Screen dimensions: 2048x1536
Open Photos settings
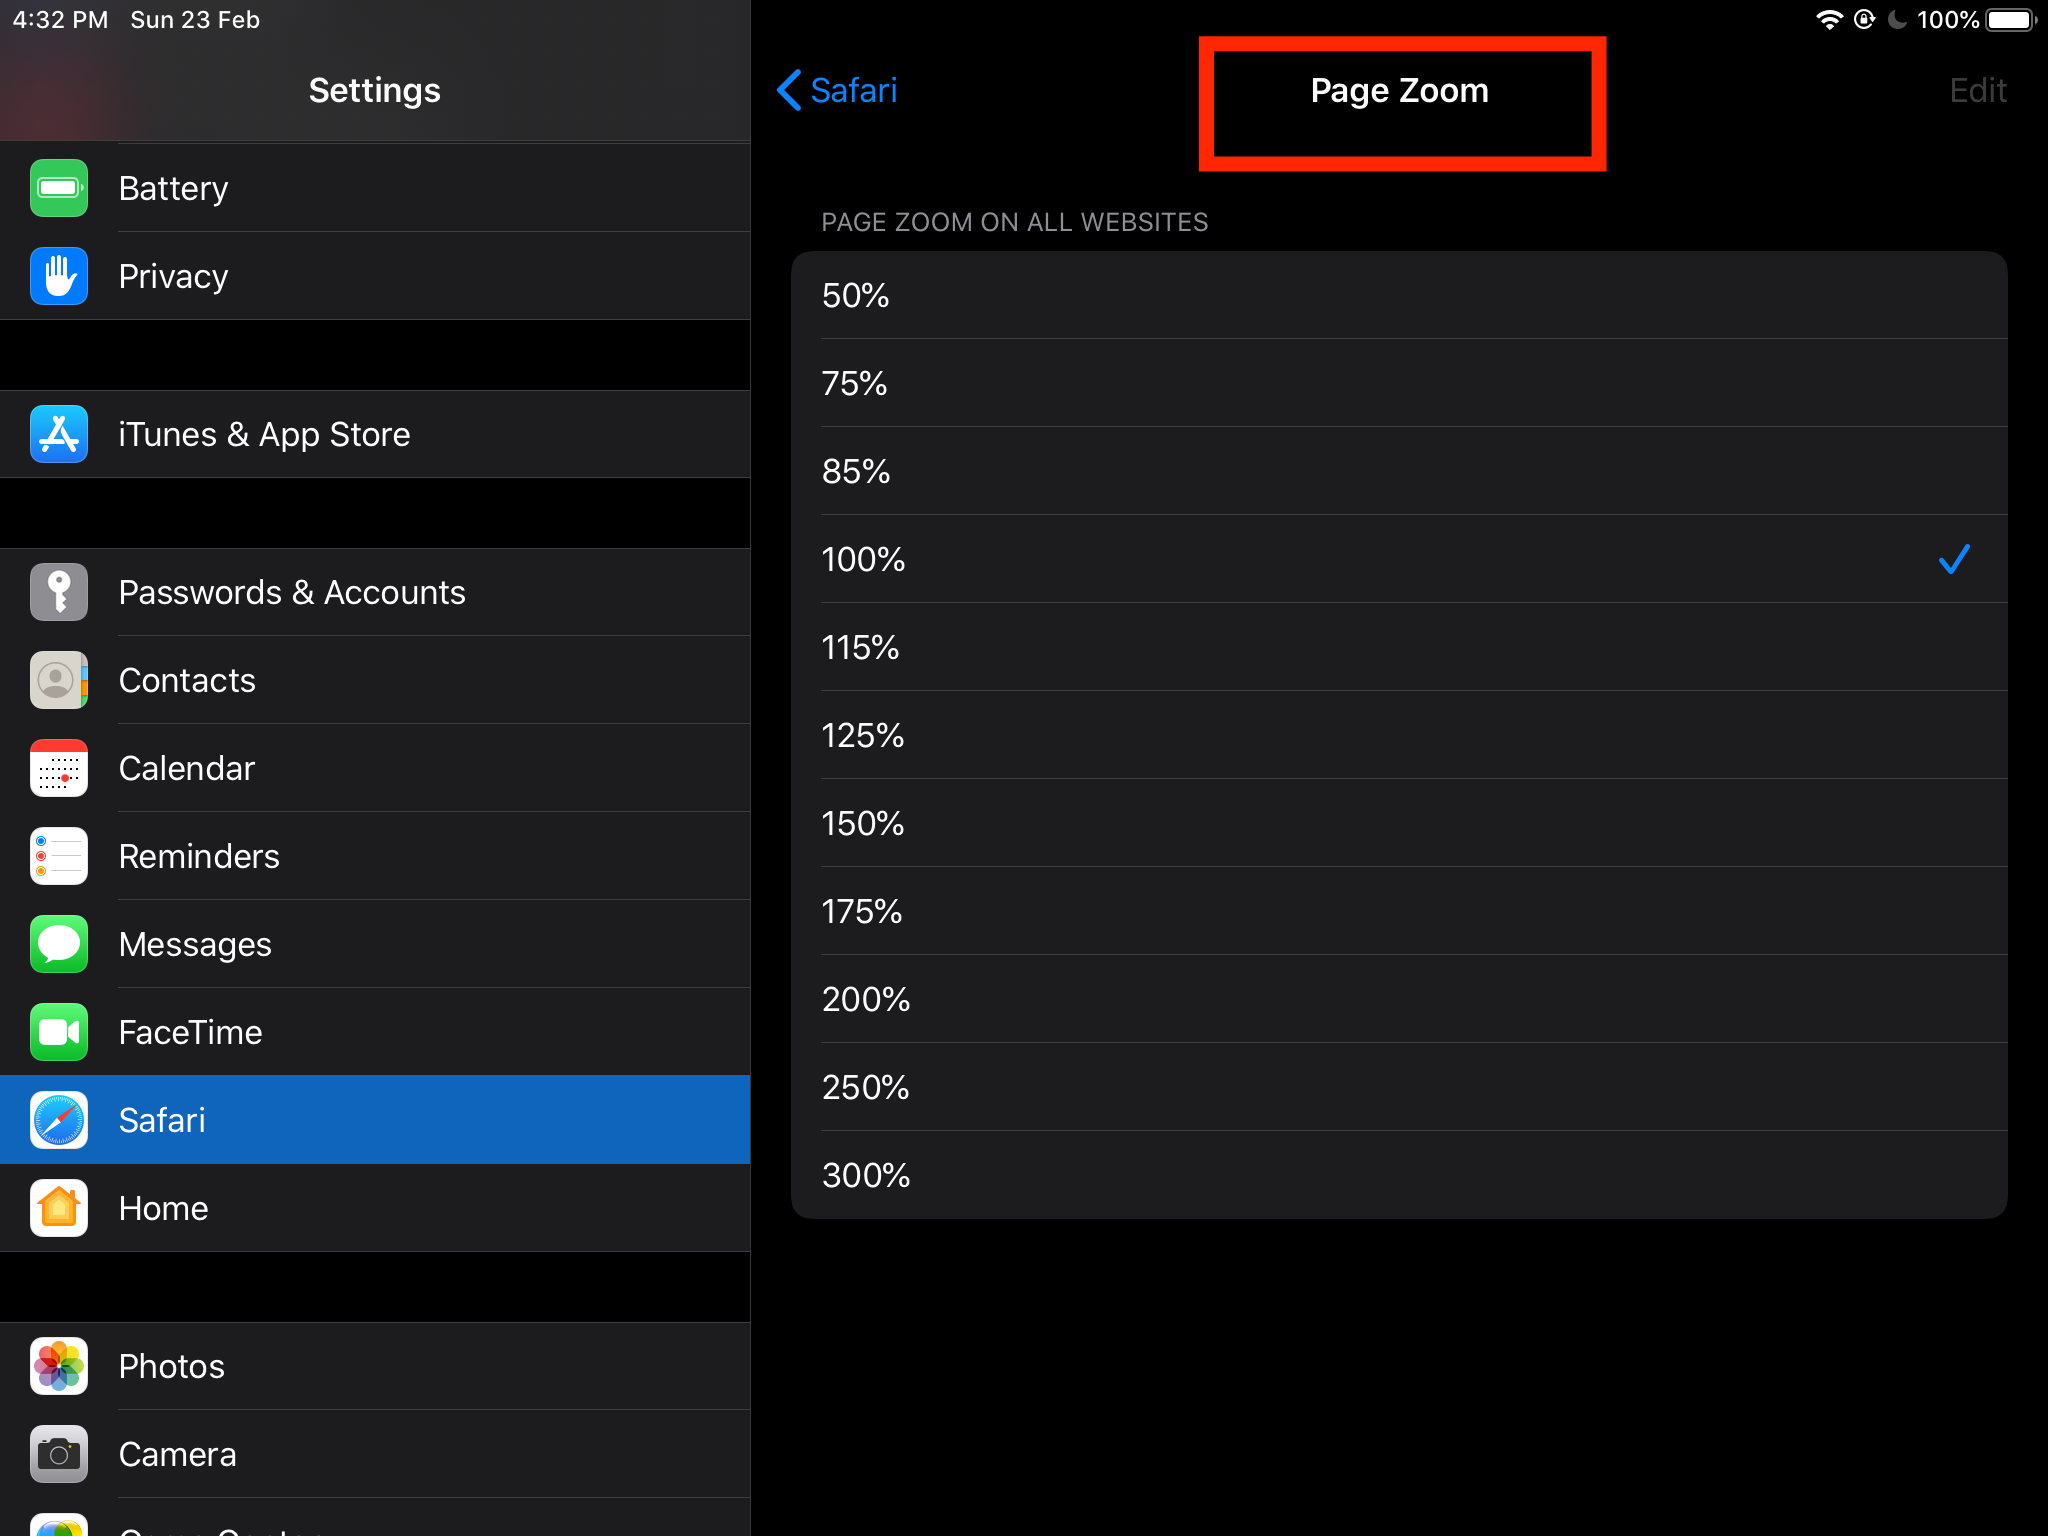375,1366
